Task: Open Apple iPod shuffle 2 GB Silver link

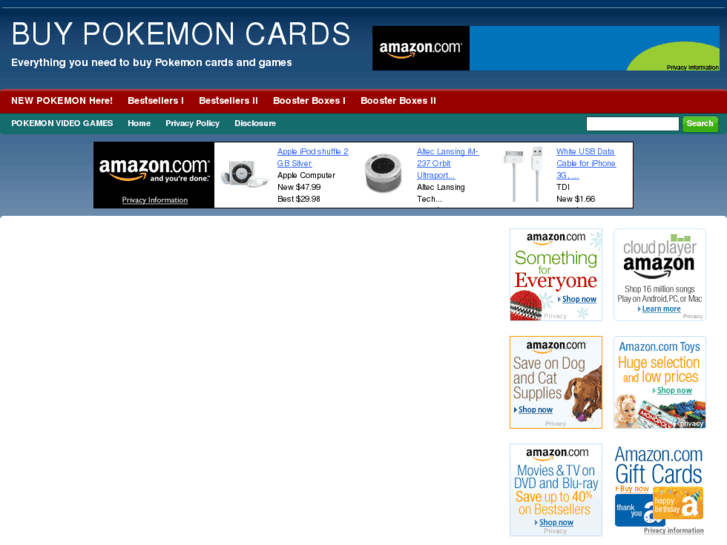Action: [312, 157]
